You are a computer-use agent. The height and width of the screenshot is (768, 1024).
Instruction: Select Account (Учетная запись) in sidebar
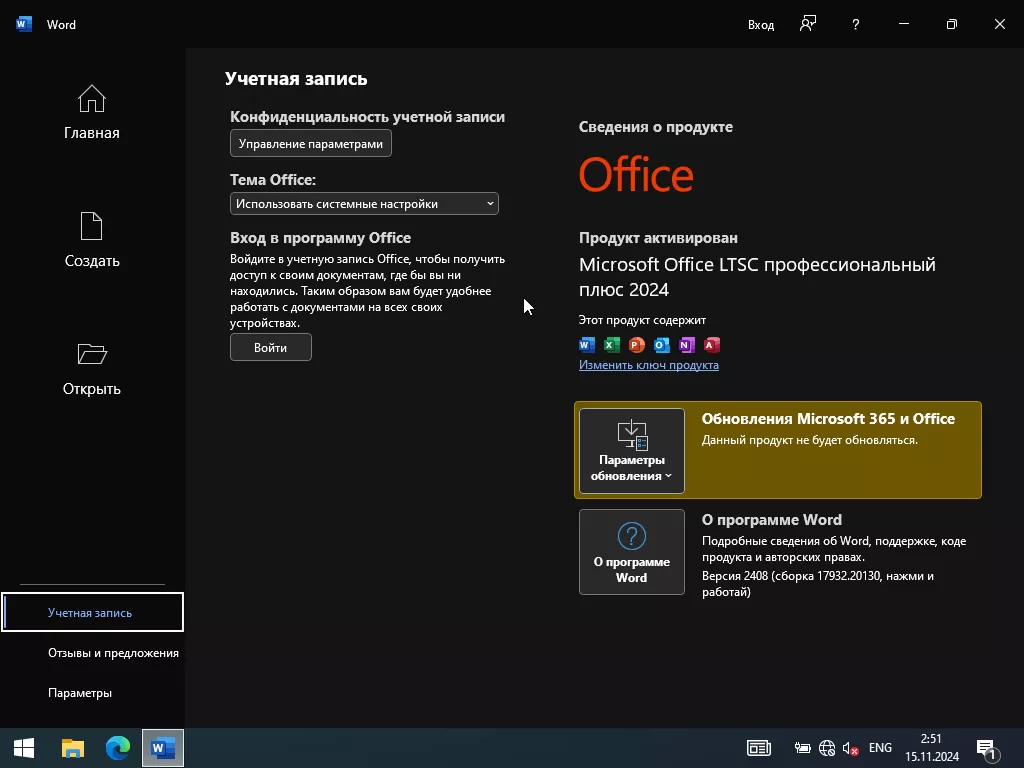[91, 613]
